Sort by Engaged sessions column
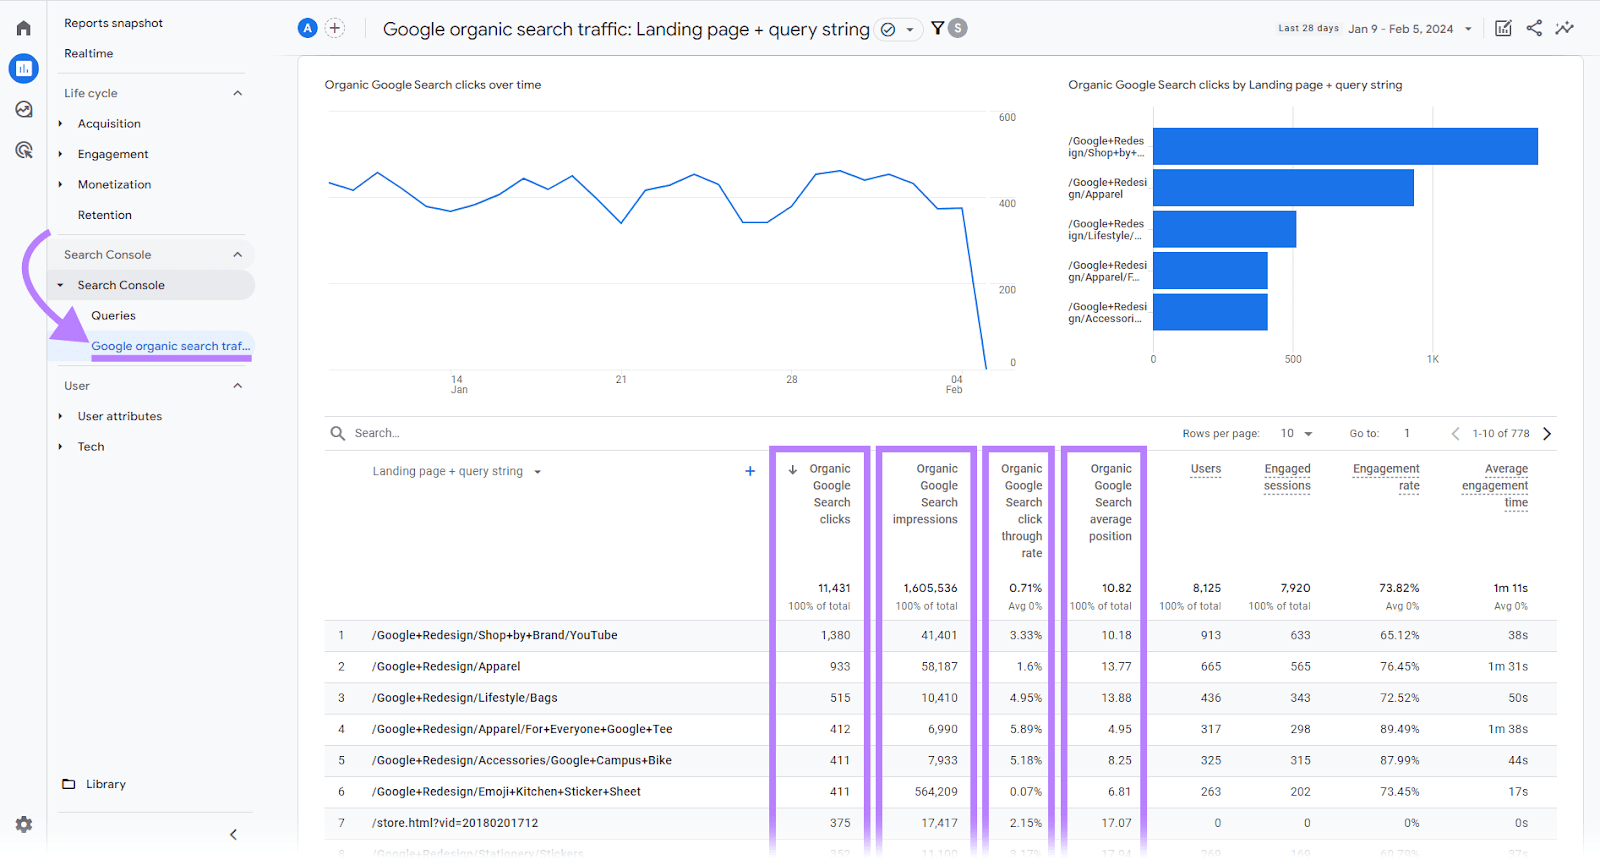 point(1287,477)
